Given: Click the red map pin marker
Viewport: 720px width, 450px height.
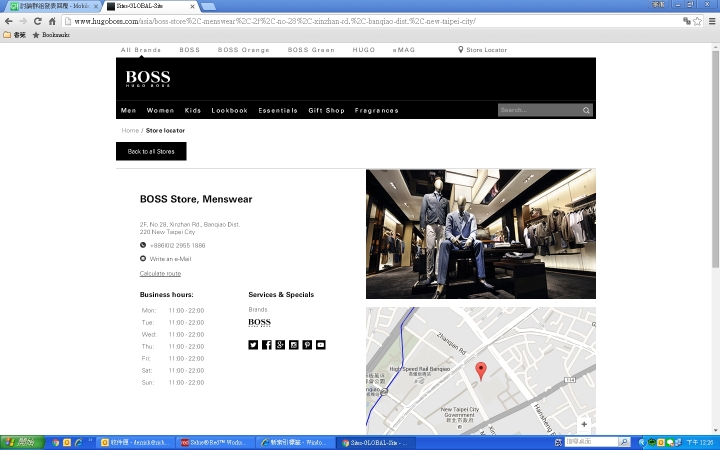Looking at the screenshot, I should click(481, 371).
